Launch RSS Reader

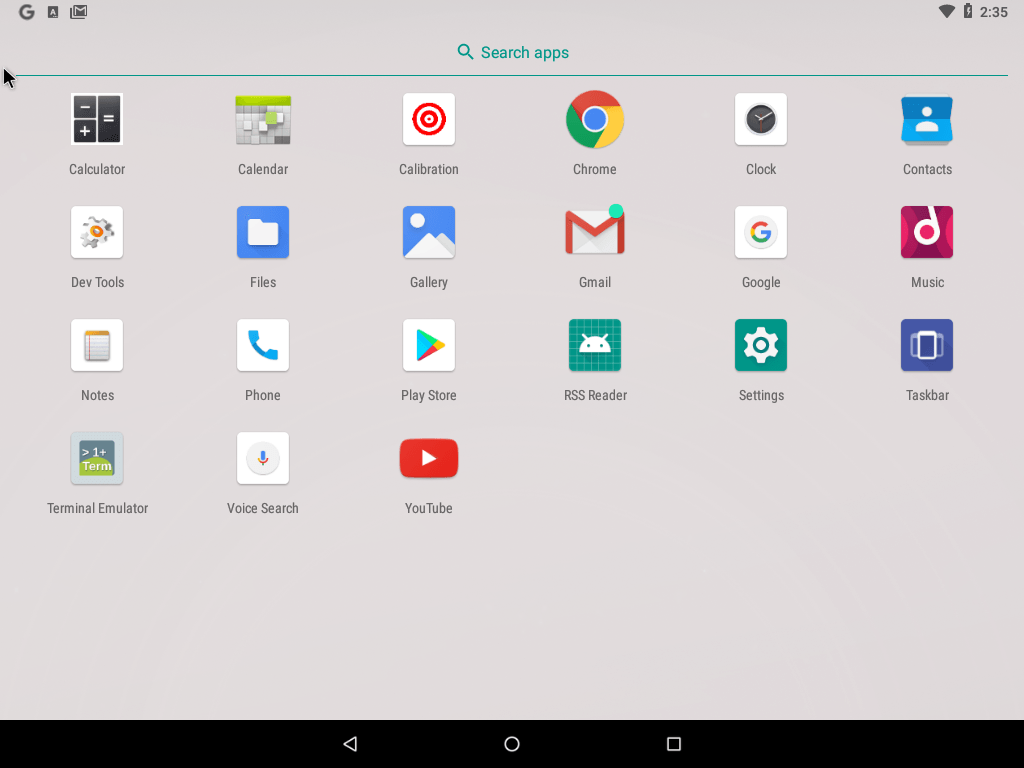click(594, 345)
